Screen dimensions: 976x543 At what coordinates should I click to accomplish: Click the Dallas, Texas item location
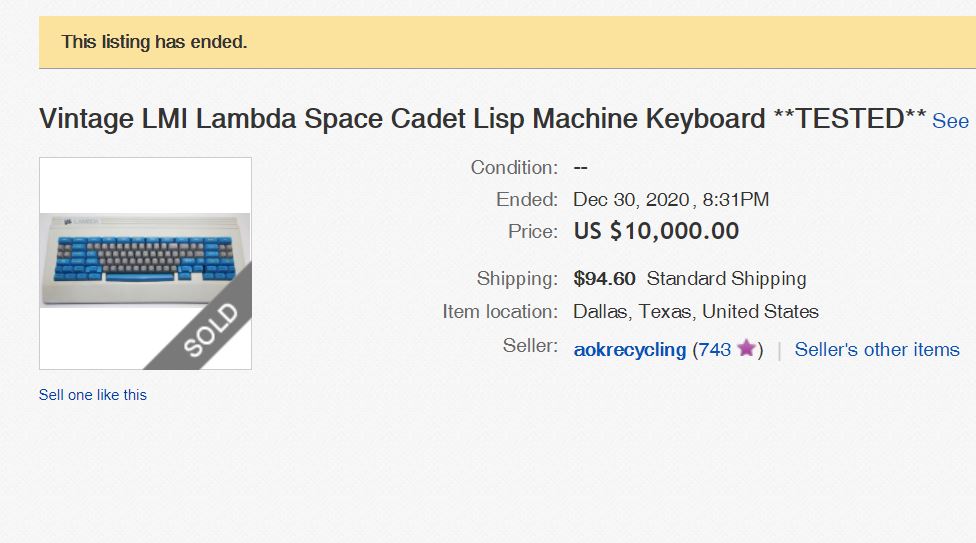[695, 312]
